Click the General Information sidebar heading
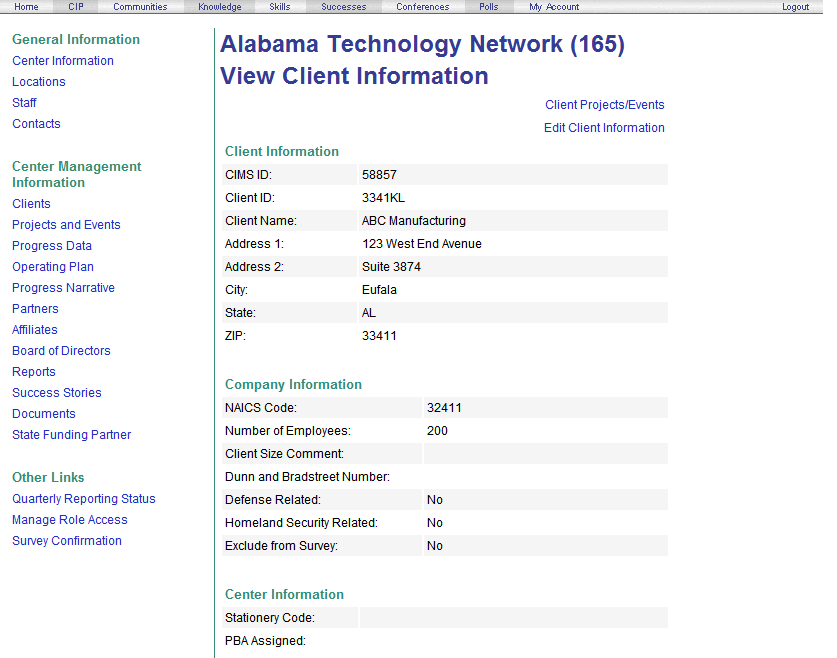The image size is (837, 658). tap(76, 39)
